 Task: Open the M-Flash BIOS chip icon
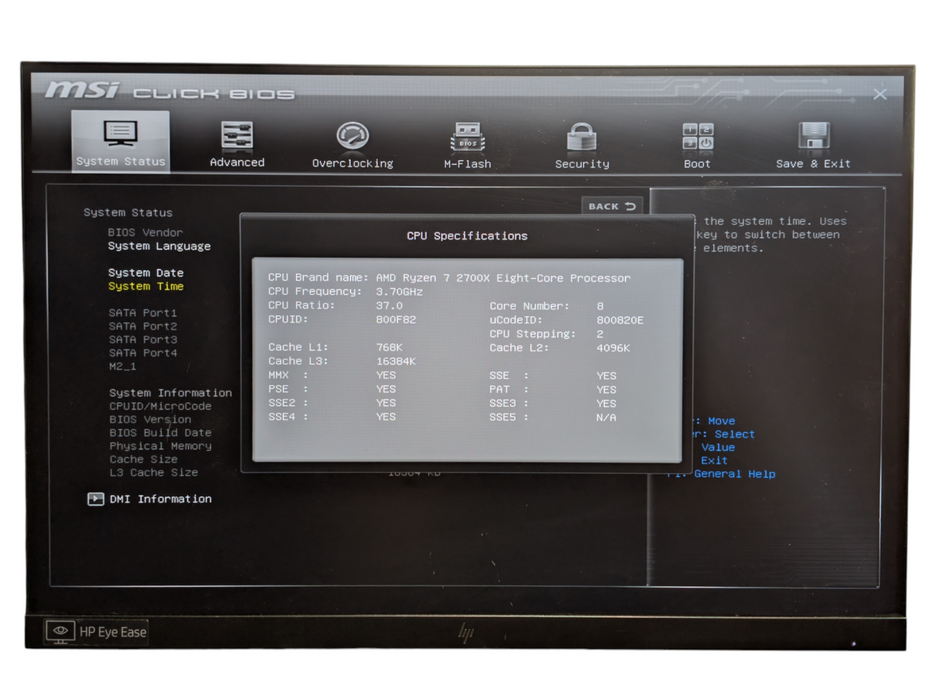pyautogui.click(x=467, y=136)
